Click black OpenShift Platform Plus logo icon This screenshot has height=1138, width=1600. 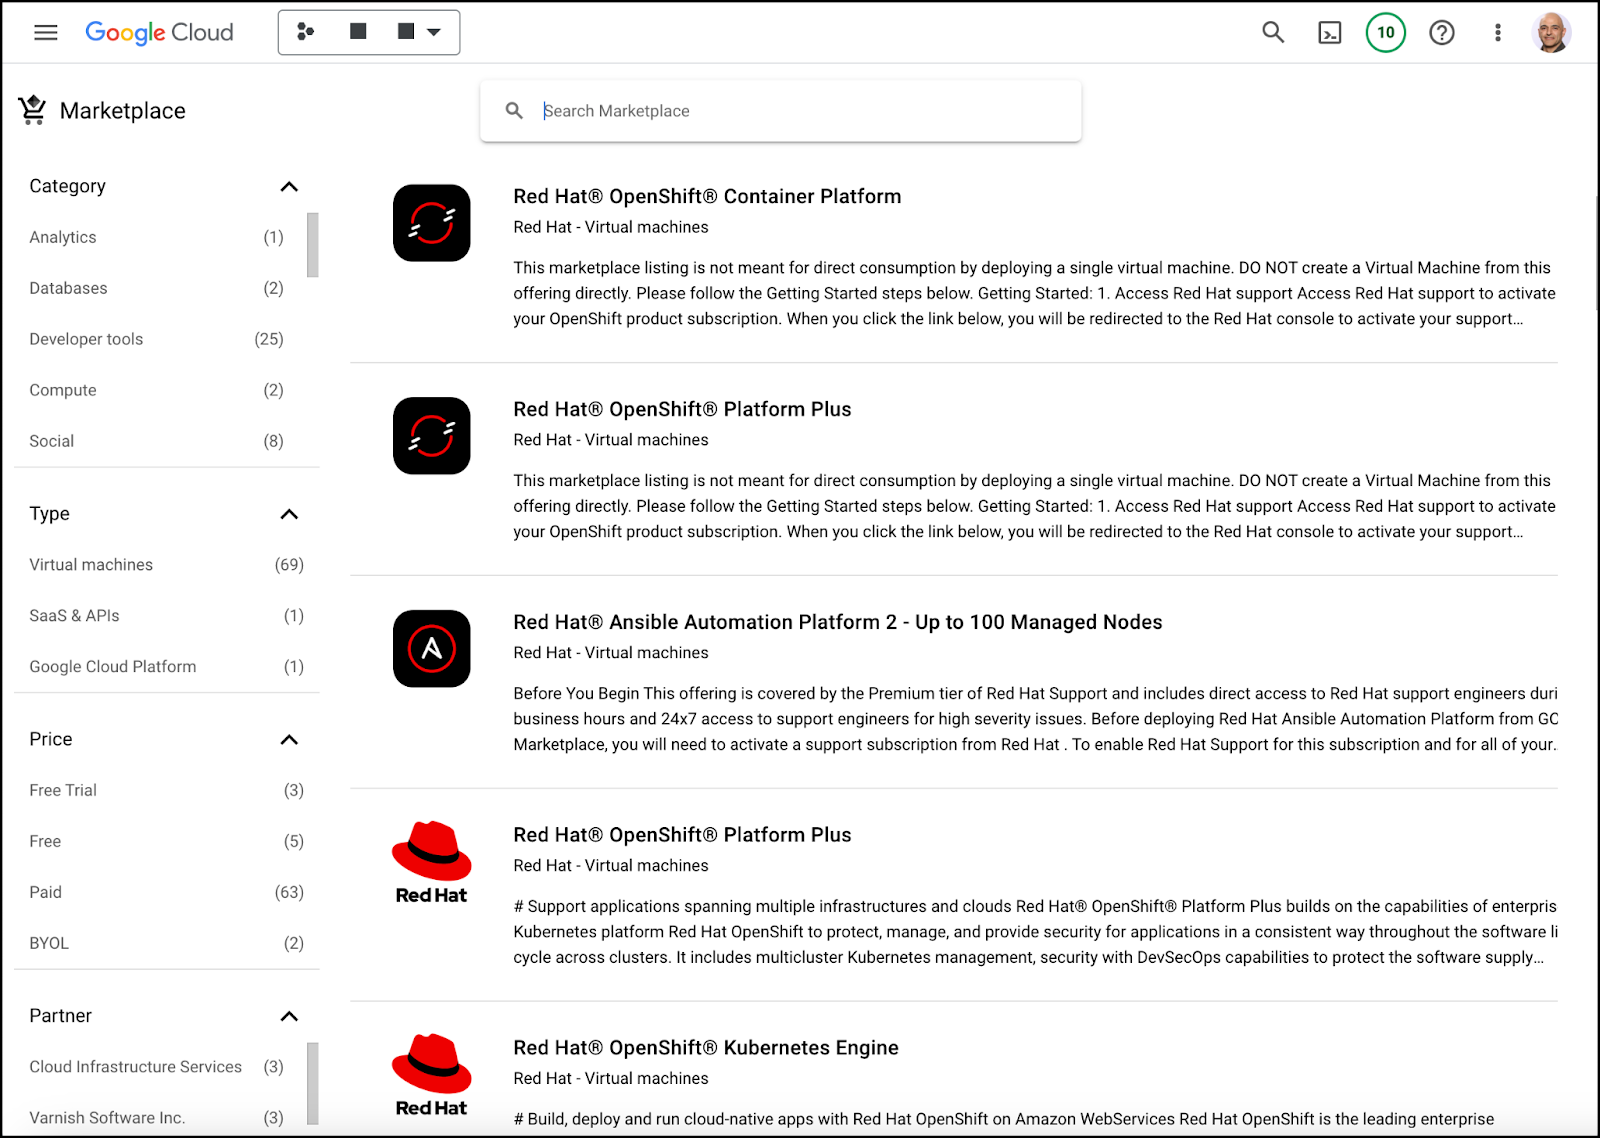(432, 436)
